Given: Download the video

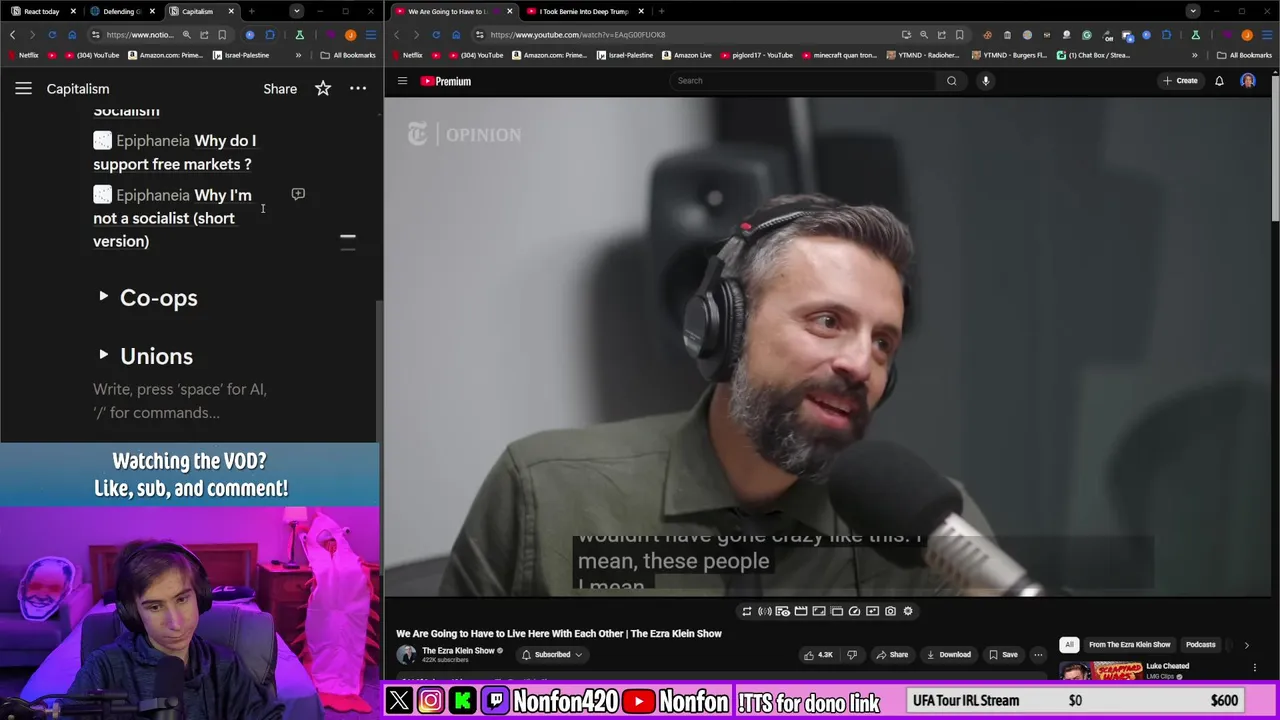Looking at the screenshot, I should point(948,655).
